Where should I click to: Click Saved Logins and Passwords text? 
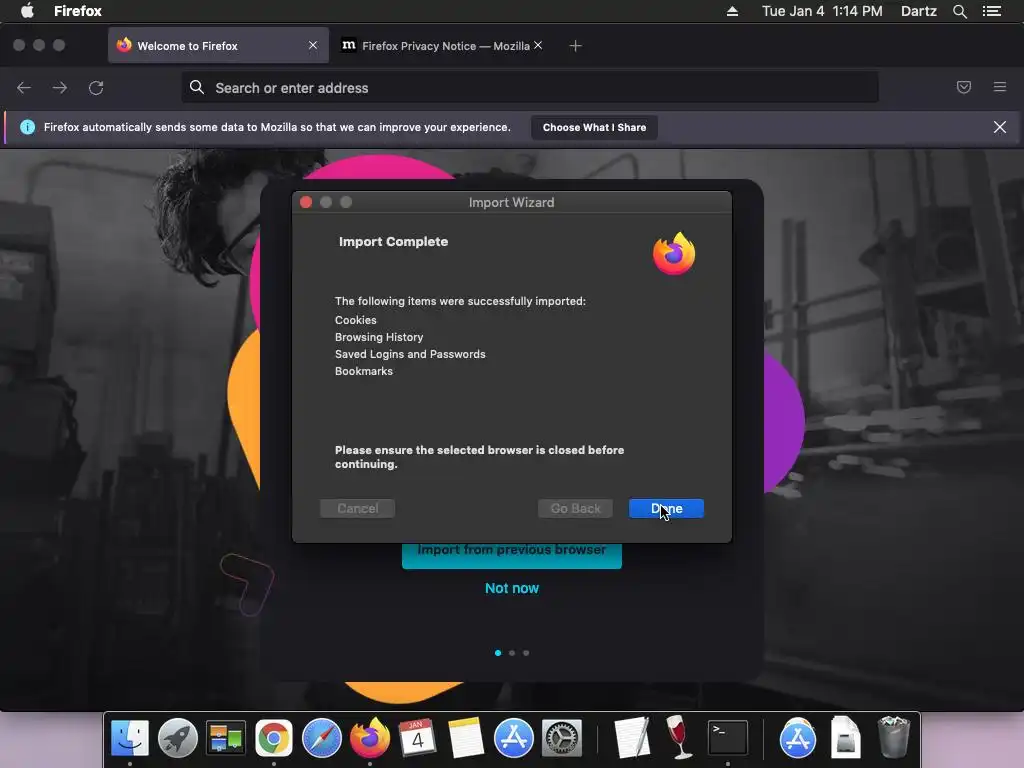point(410,354)
